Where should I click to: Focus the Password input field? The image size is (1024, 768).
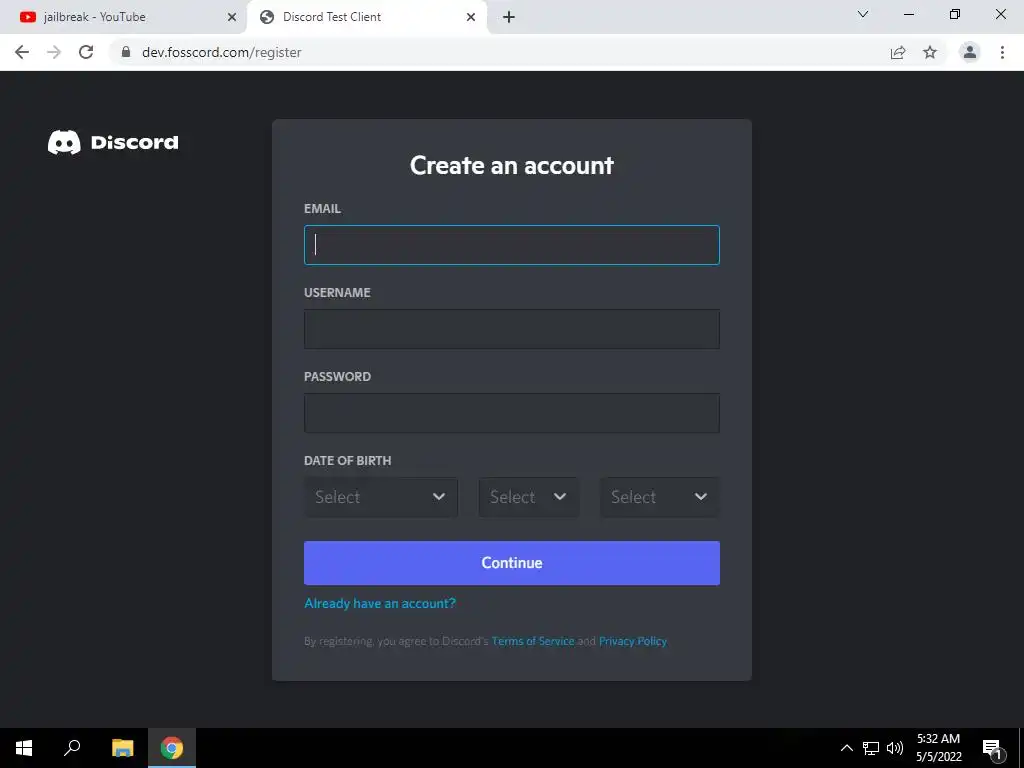[x=512, y=413]
